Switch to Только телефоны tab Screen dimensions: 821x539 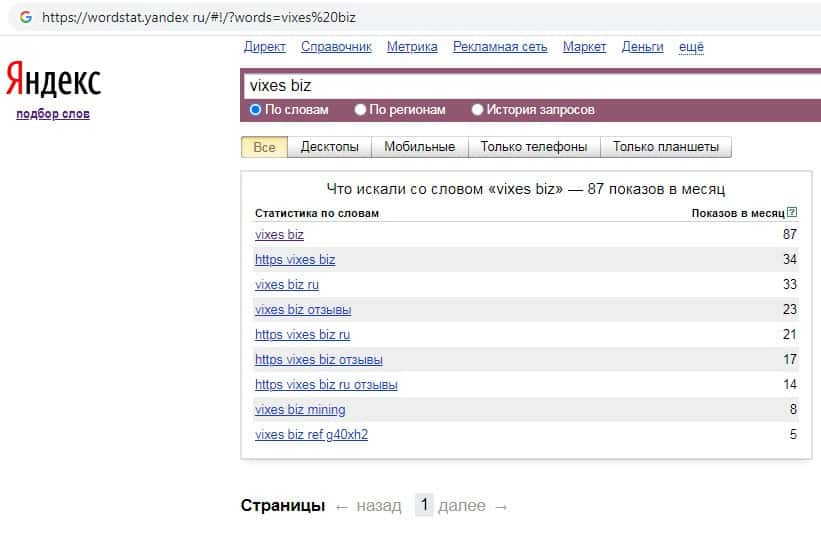click(x=533, y=147)
